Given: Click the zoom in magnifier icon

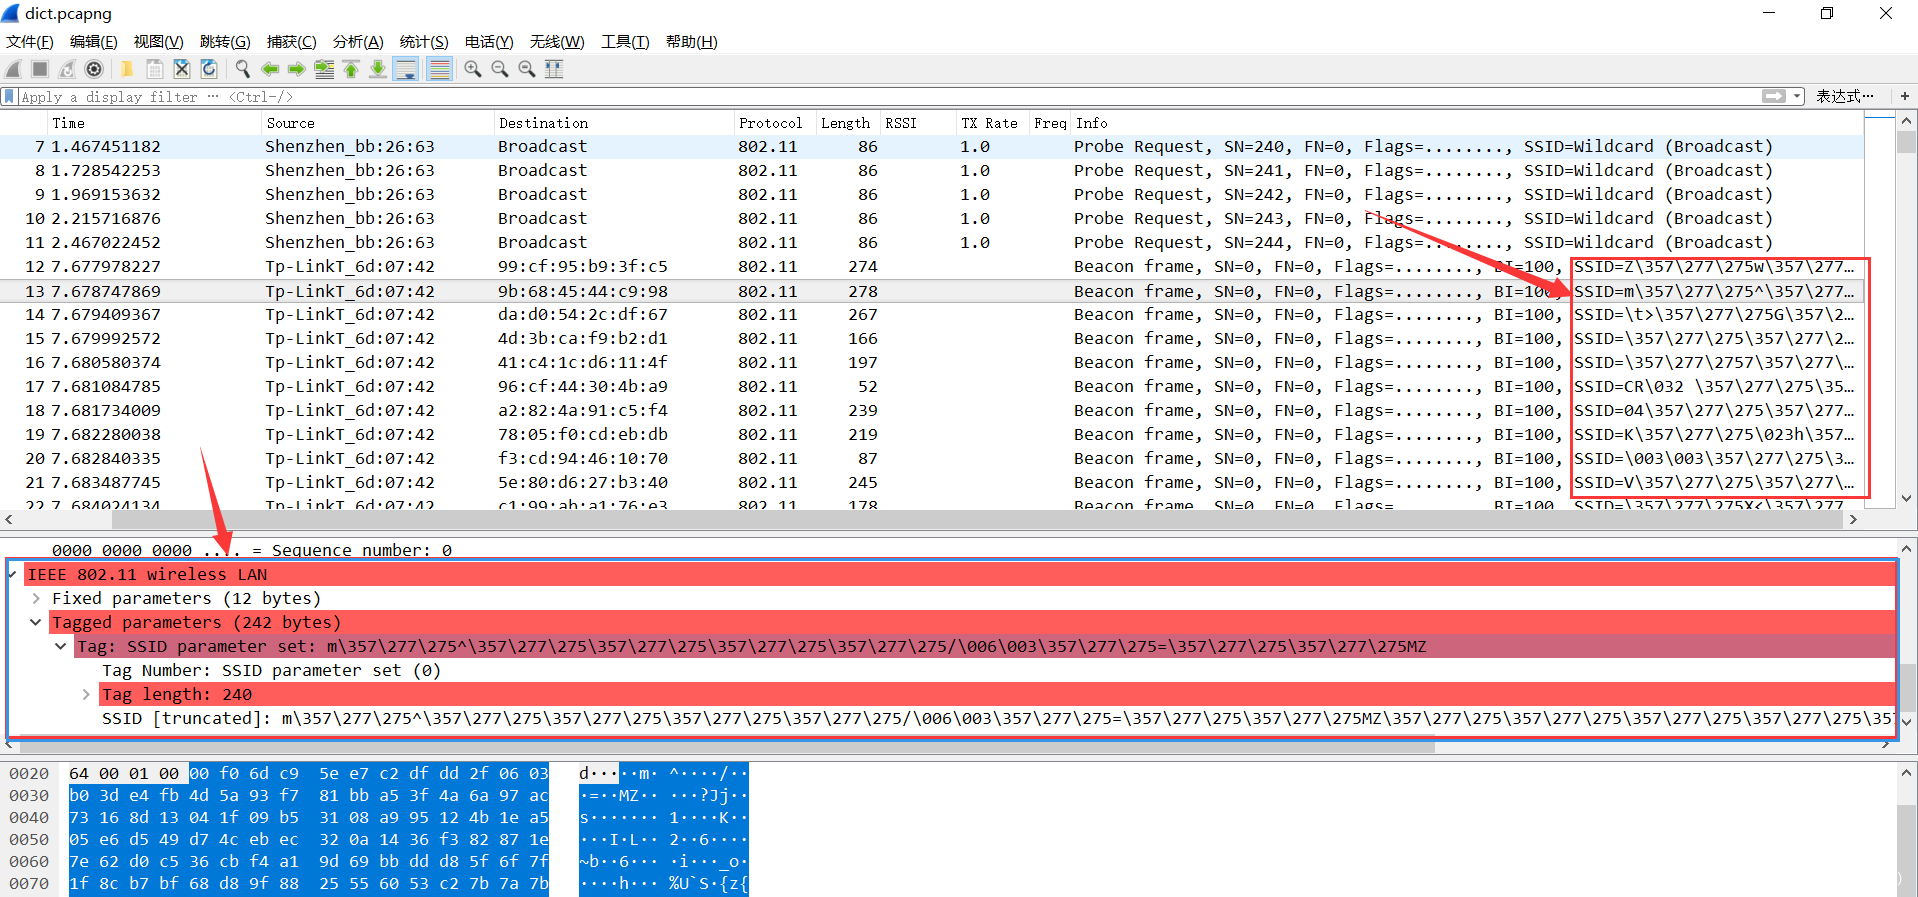Looking at the screenshot, I should [473, 69].
